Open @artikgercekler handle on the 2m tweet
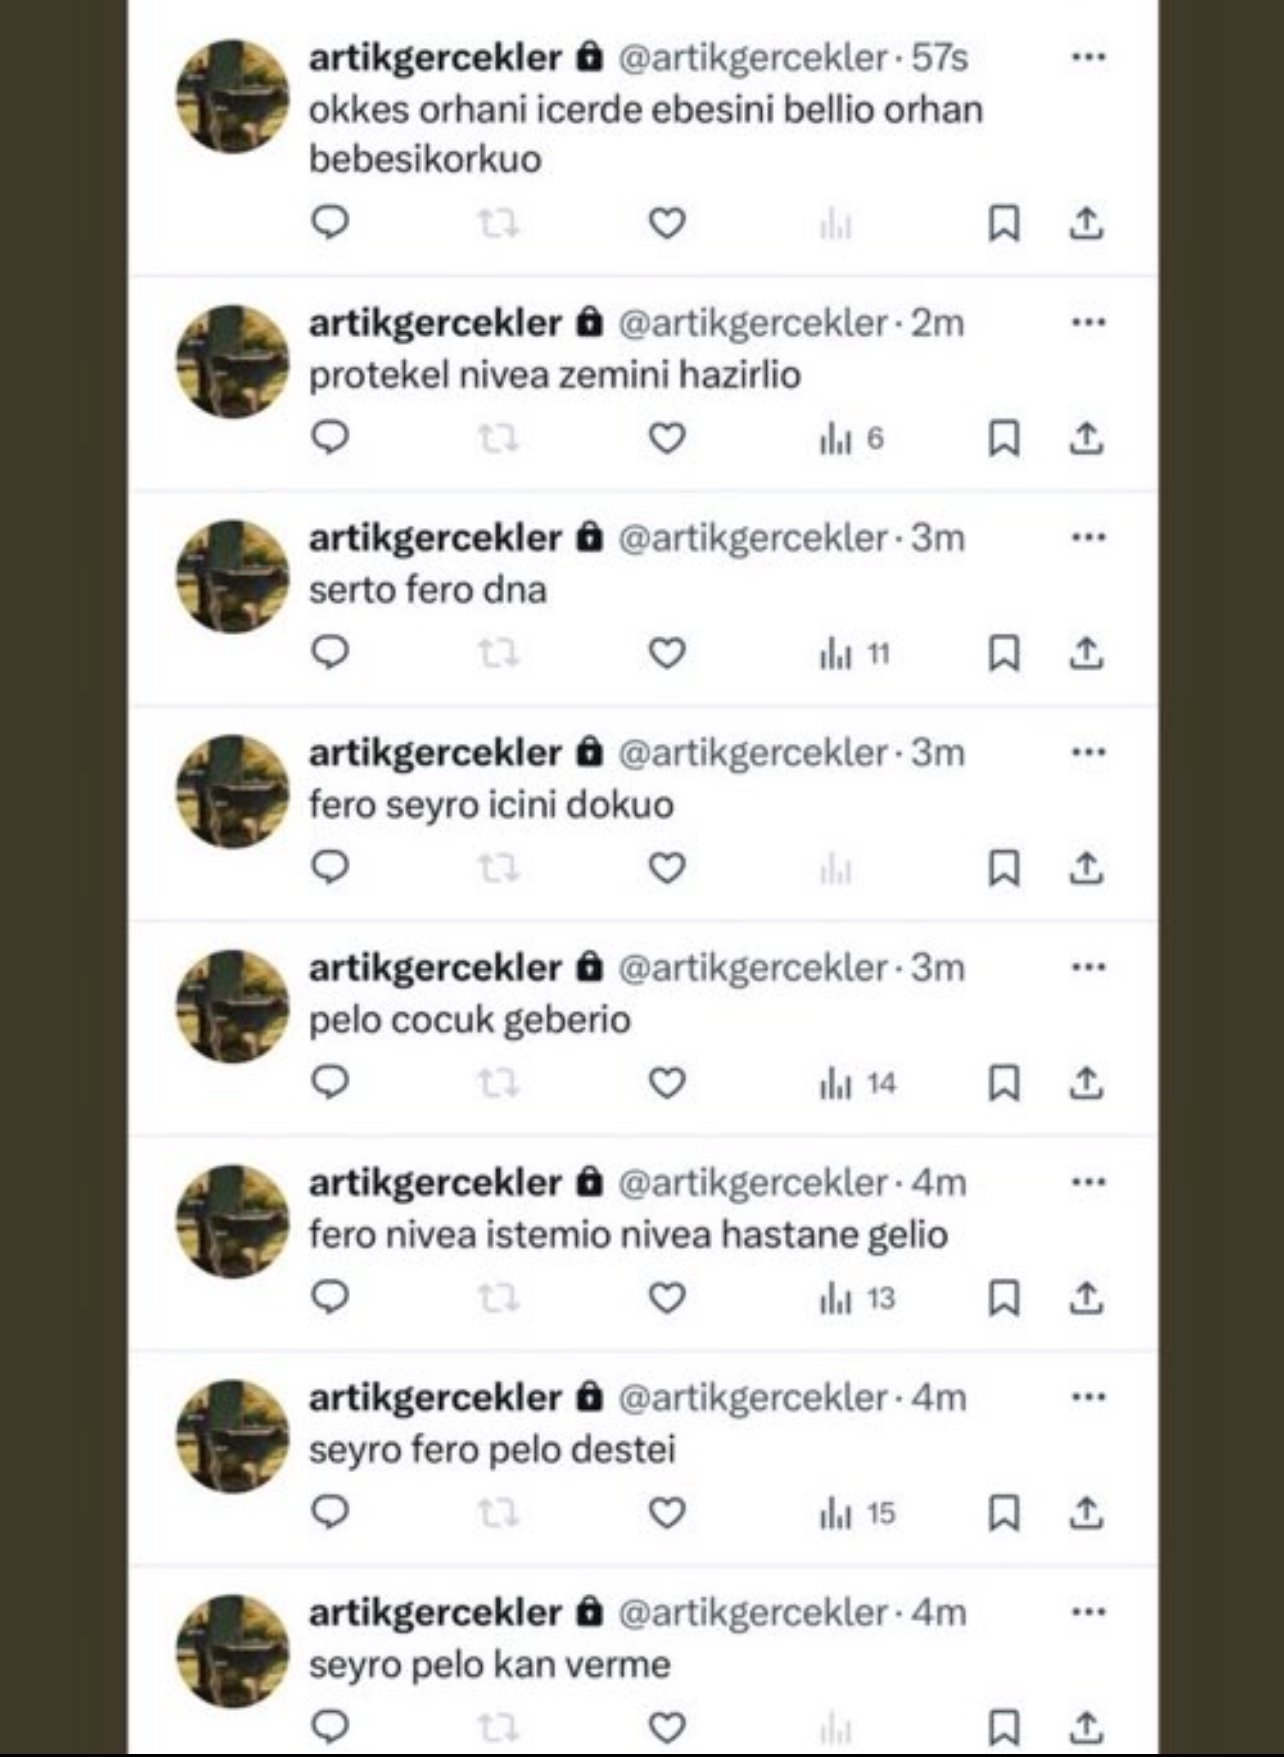The image size is (1284, 1757). point(753,323)
